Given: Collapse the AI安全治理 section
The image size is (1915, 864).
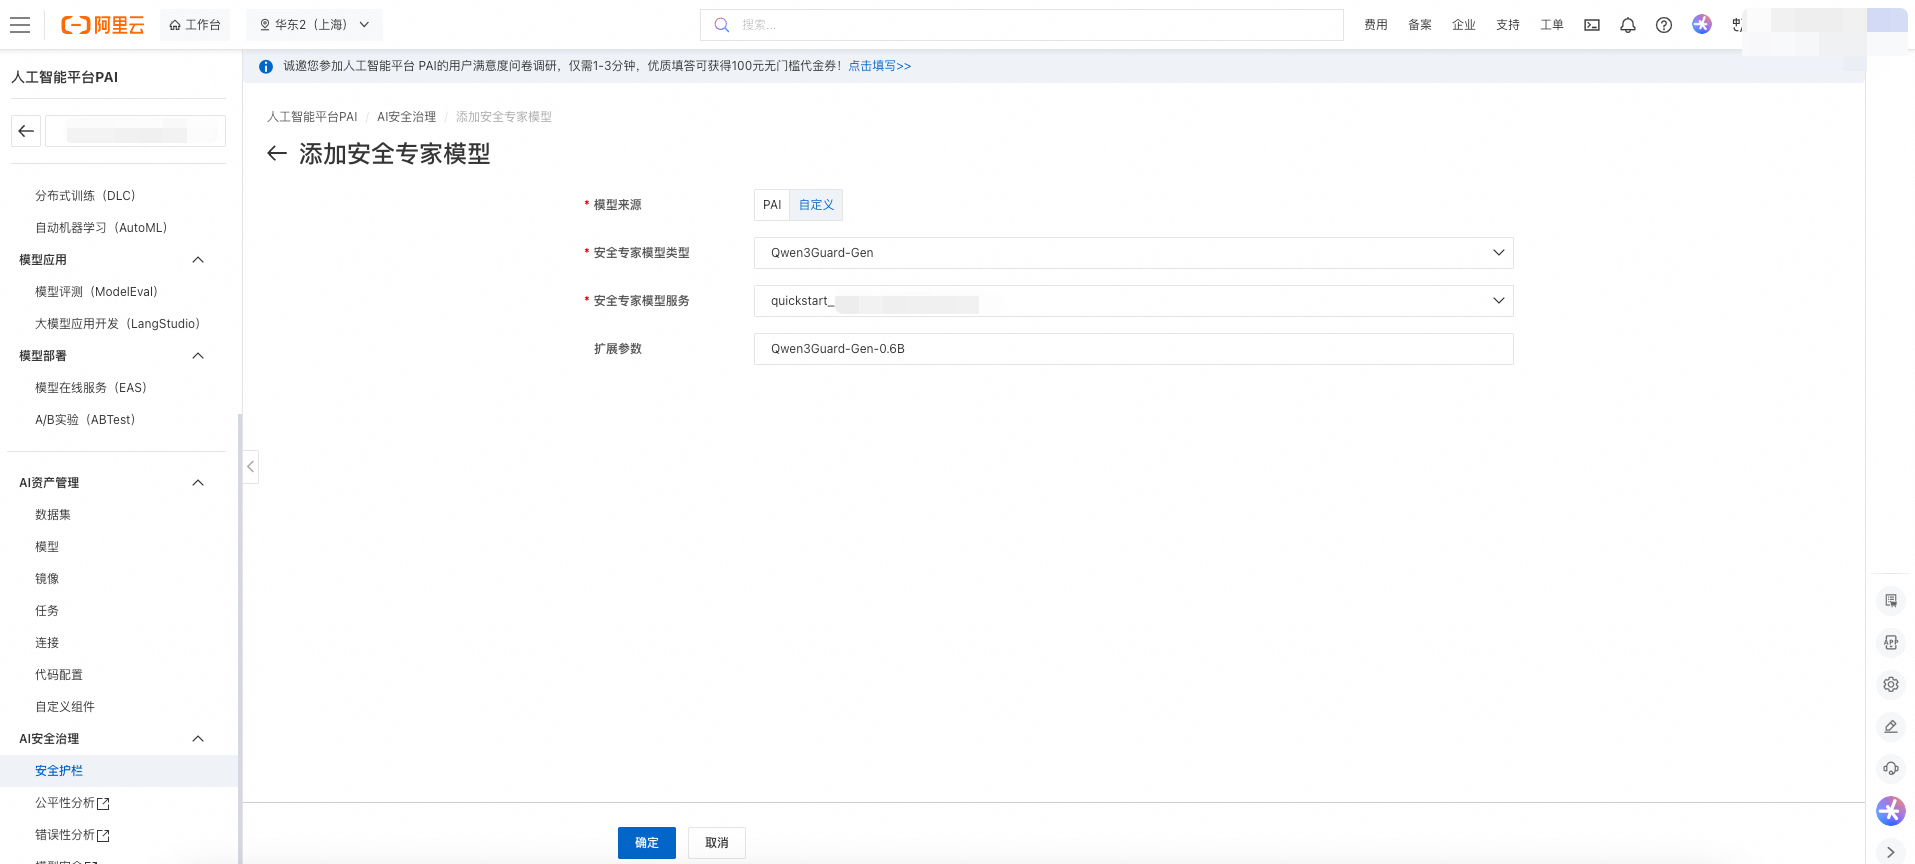Looking at the screenshot, I should (198, 739).
